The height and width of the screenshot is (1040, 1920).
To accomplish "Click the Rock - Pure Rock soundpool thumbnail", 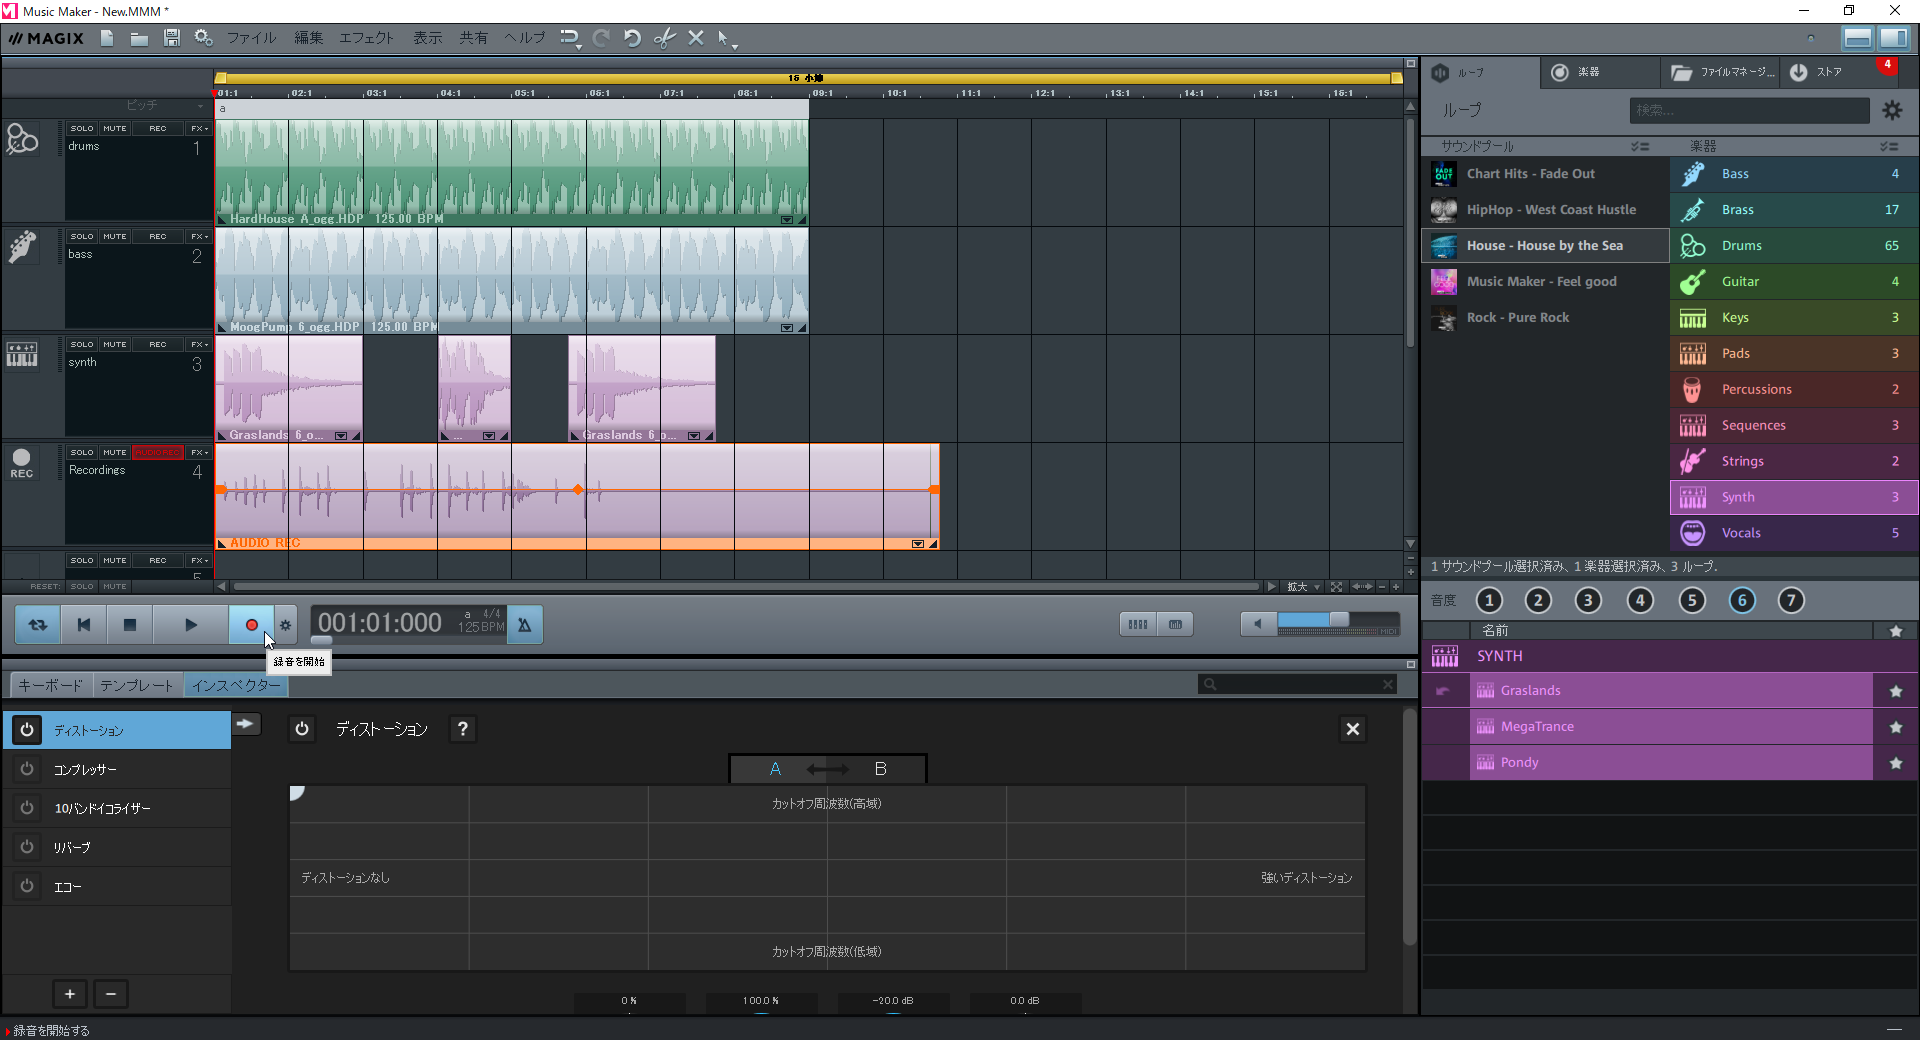I will (1444, 318).
